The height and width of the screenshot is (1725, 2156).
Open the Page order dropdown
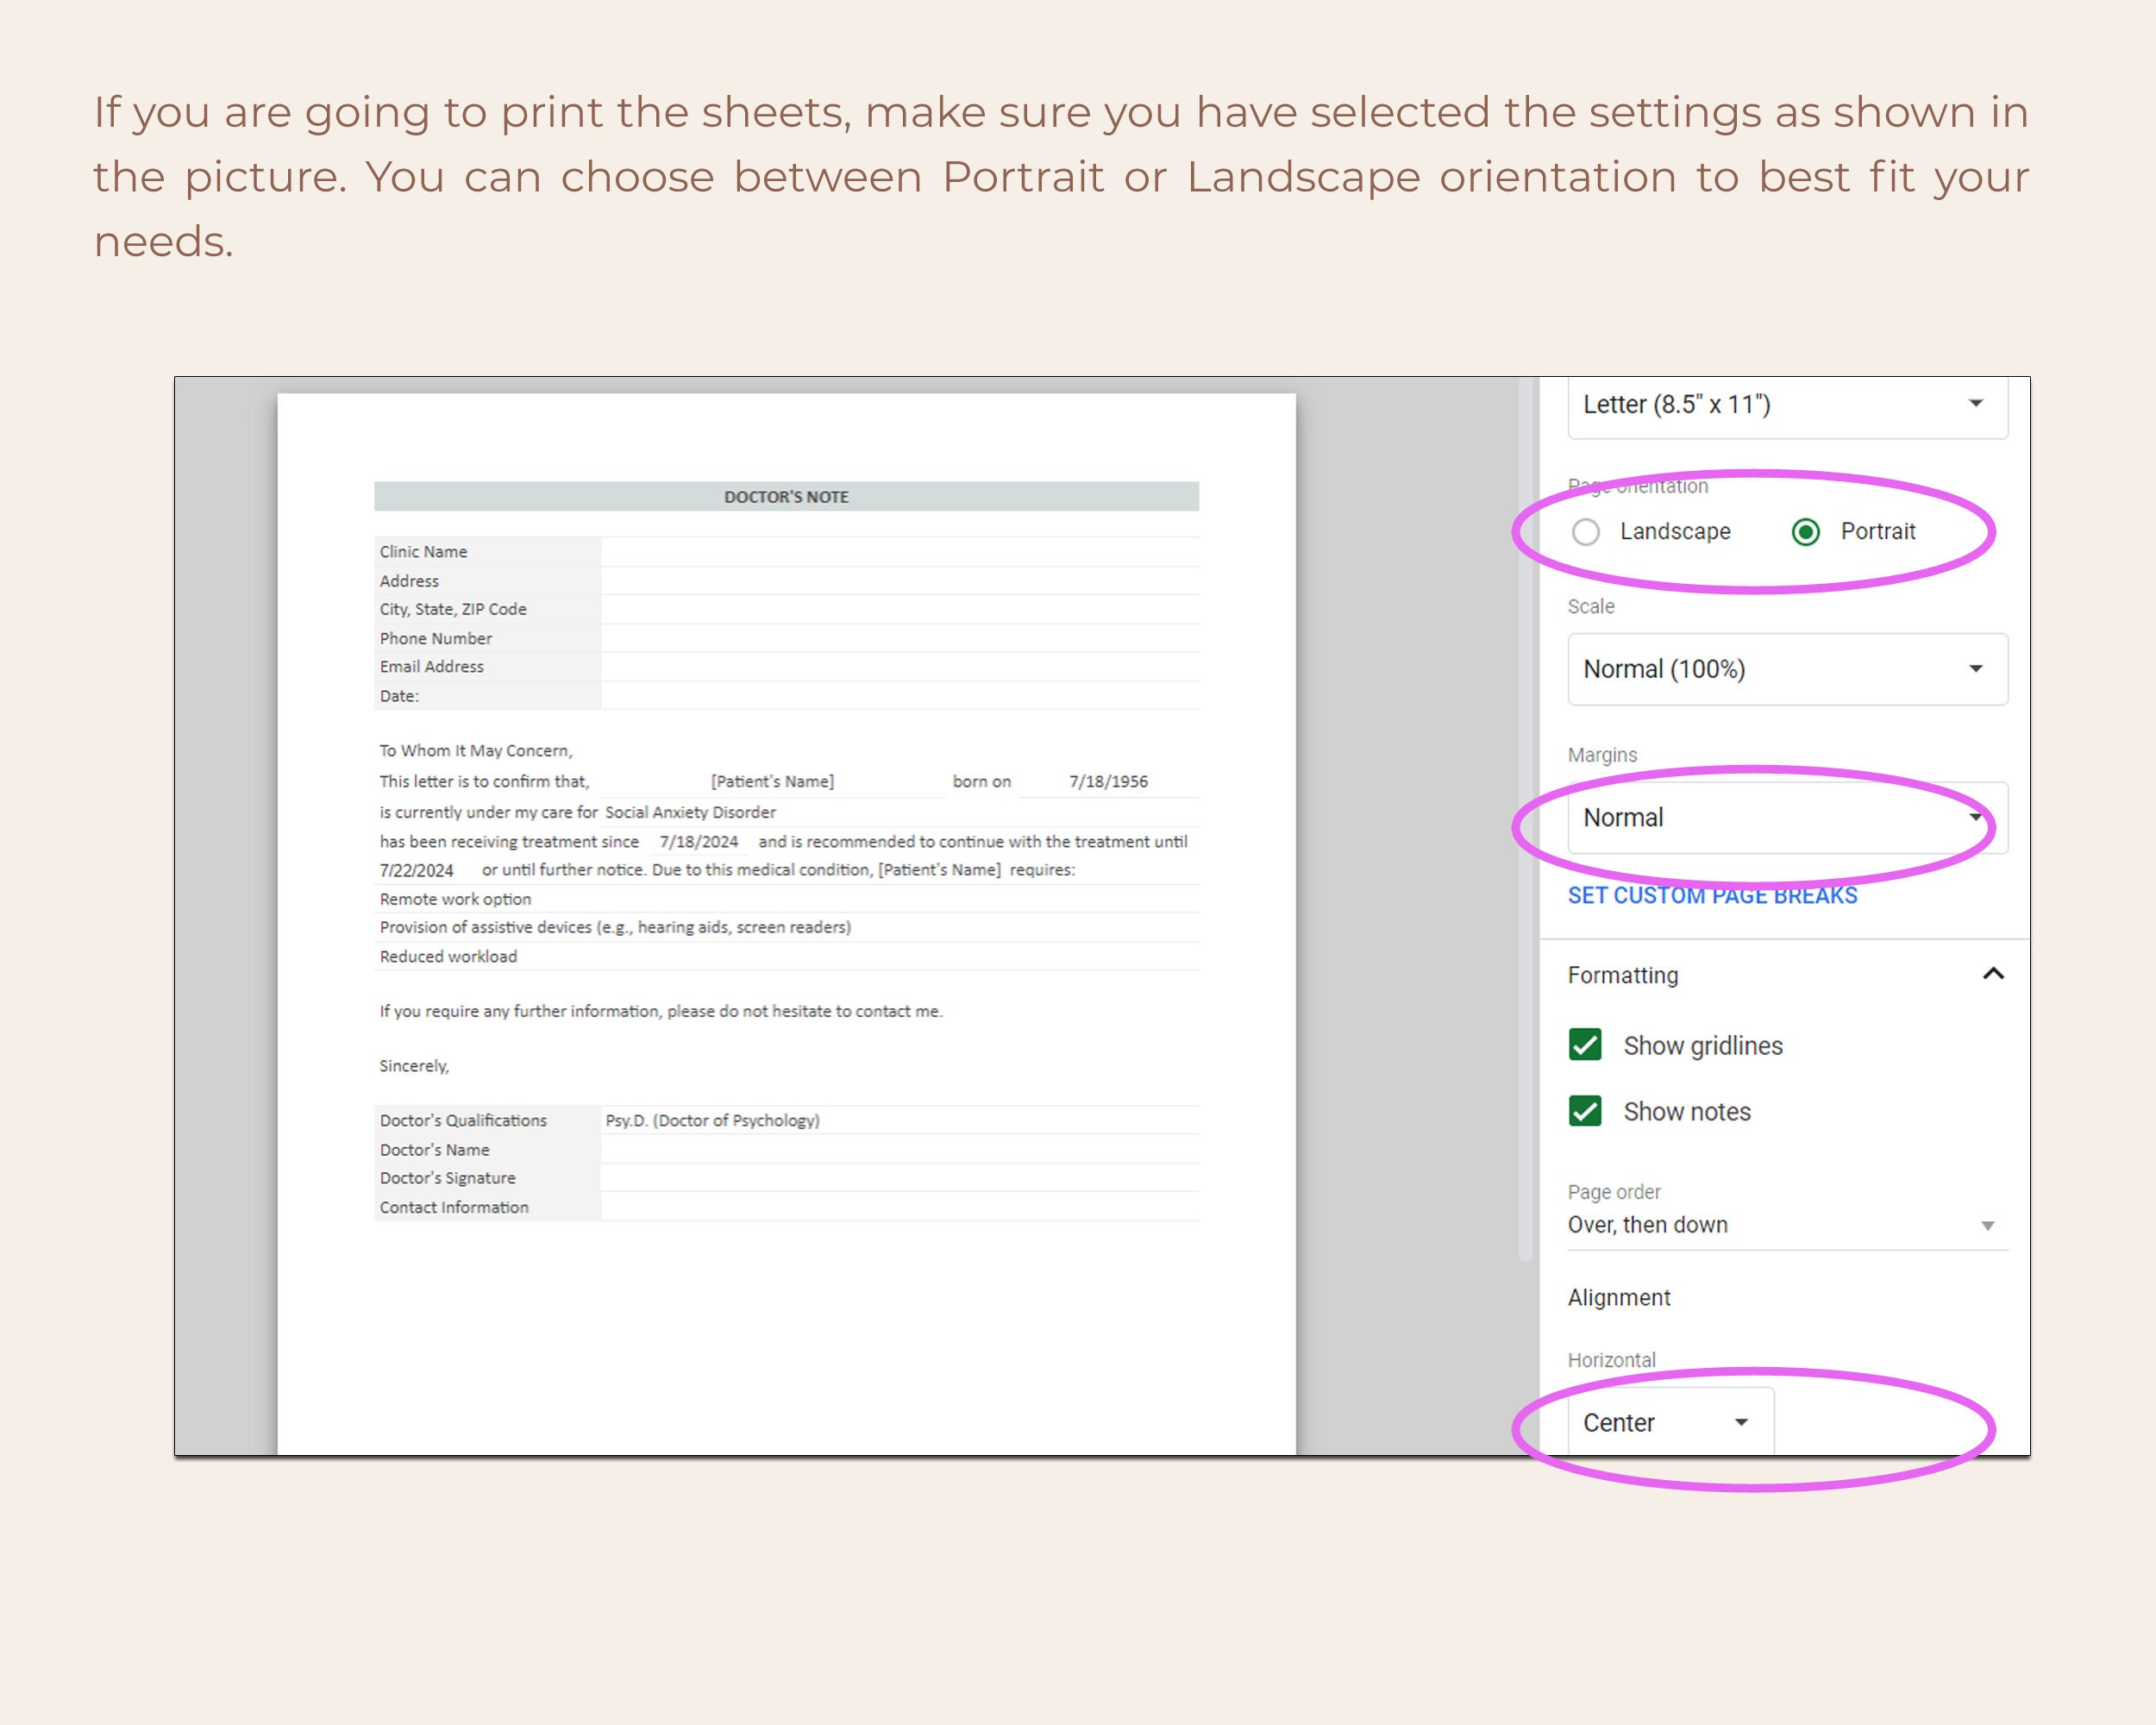click(x=1788, y=1226)
